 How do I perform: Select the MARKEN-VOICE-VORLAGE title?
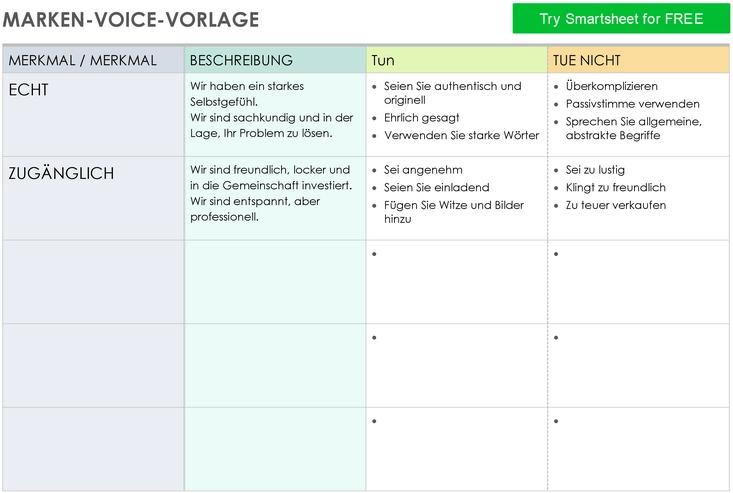pyautogui.click(x=131, y=20)
